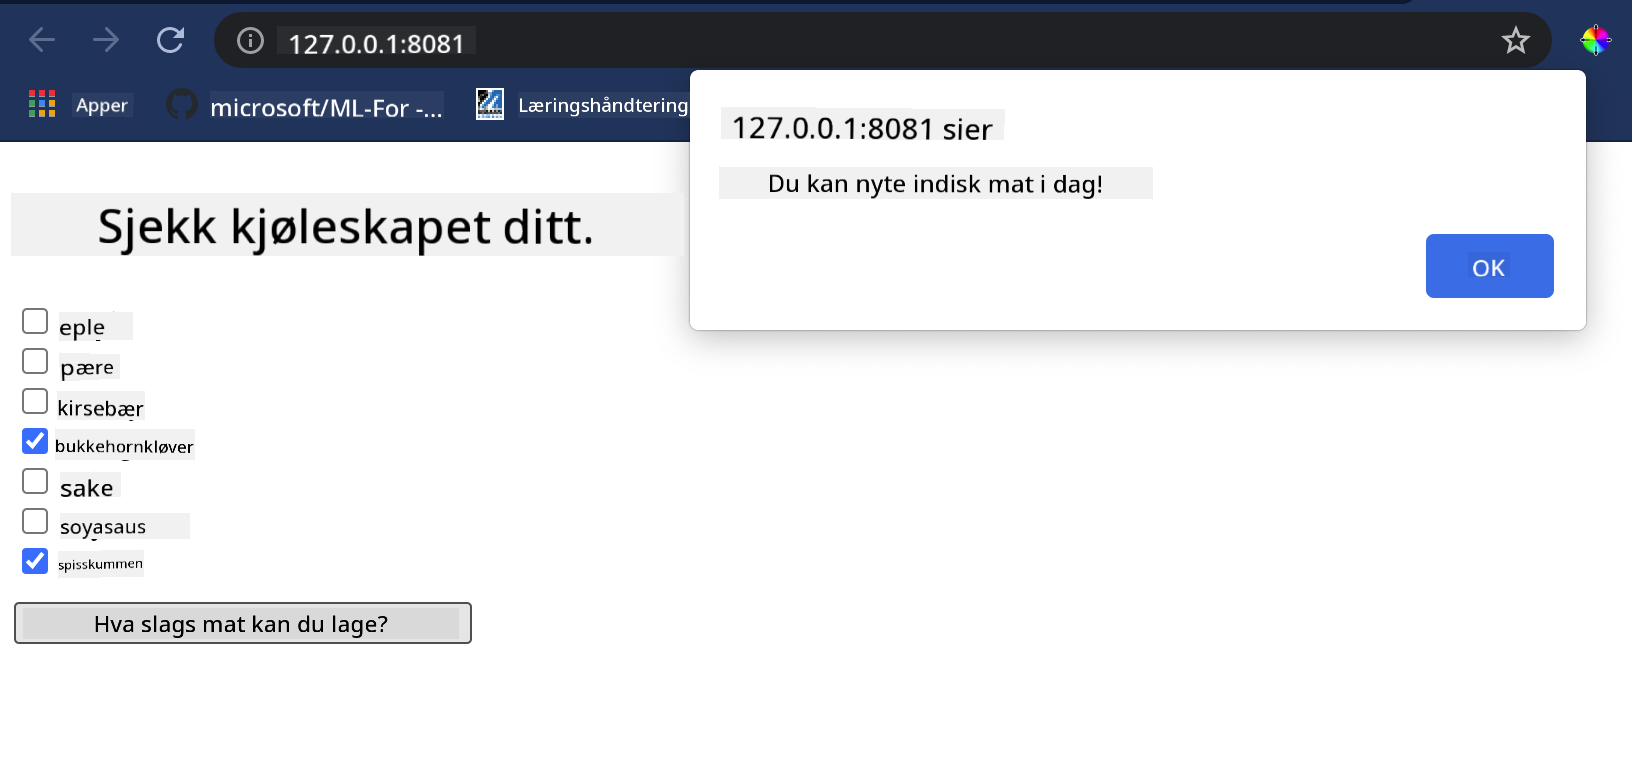The width and height of the screenshot is (1632, 758).
Task: Open the Apper apps grid icon
Action: pos(42,104)
